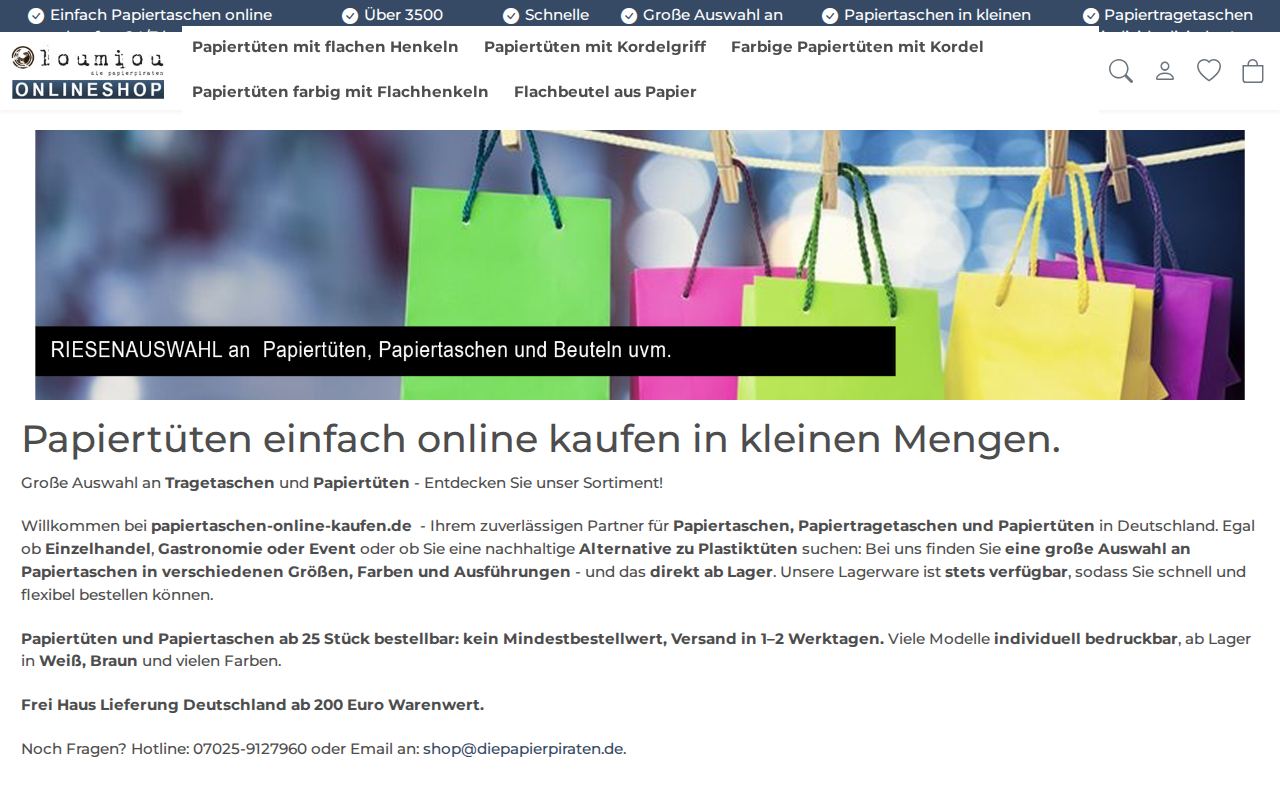The height and width of the screenshot is (800, 1280).
Task: Click checkmark icon beside 'Große Auswahl an'
Action: 629,15
